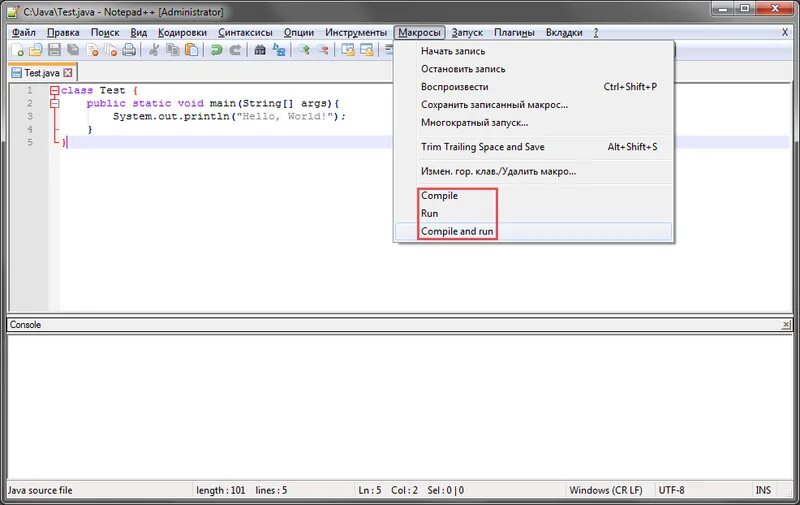Click the "Java source file" status text

[40, 491]
